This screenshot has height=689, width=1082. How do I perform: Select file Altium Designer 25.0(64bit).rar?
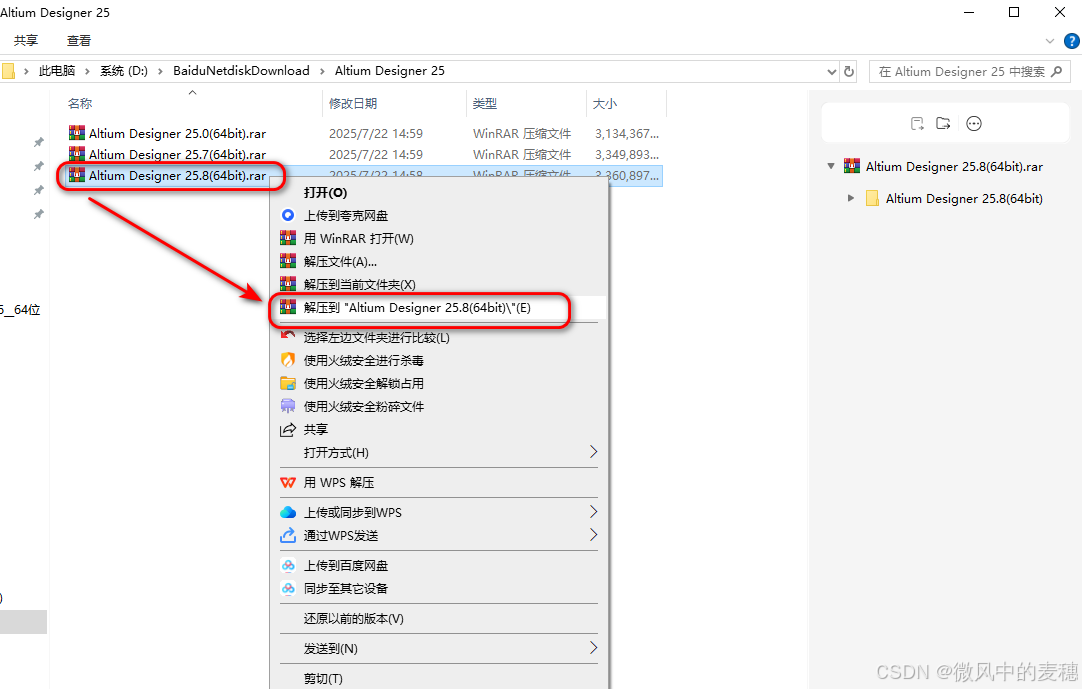click(x=177, y=133)
